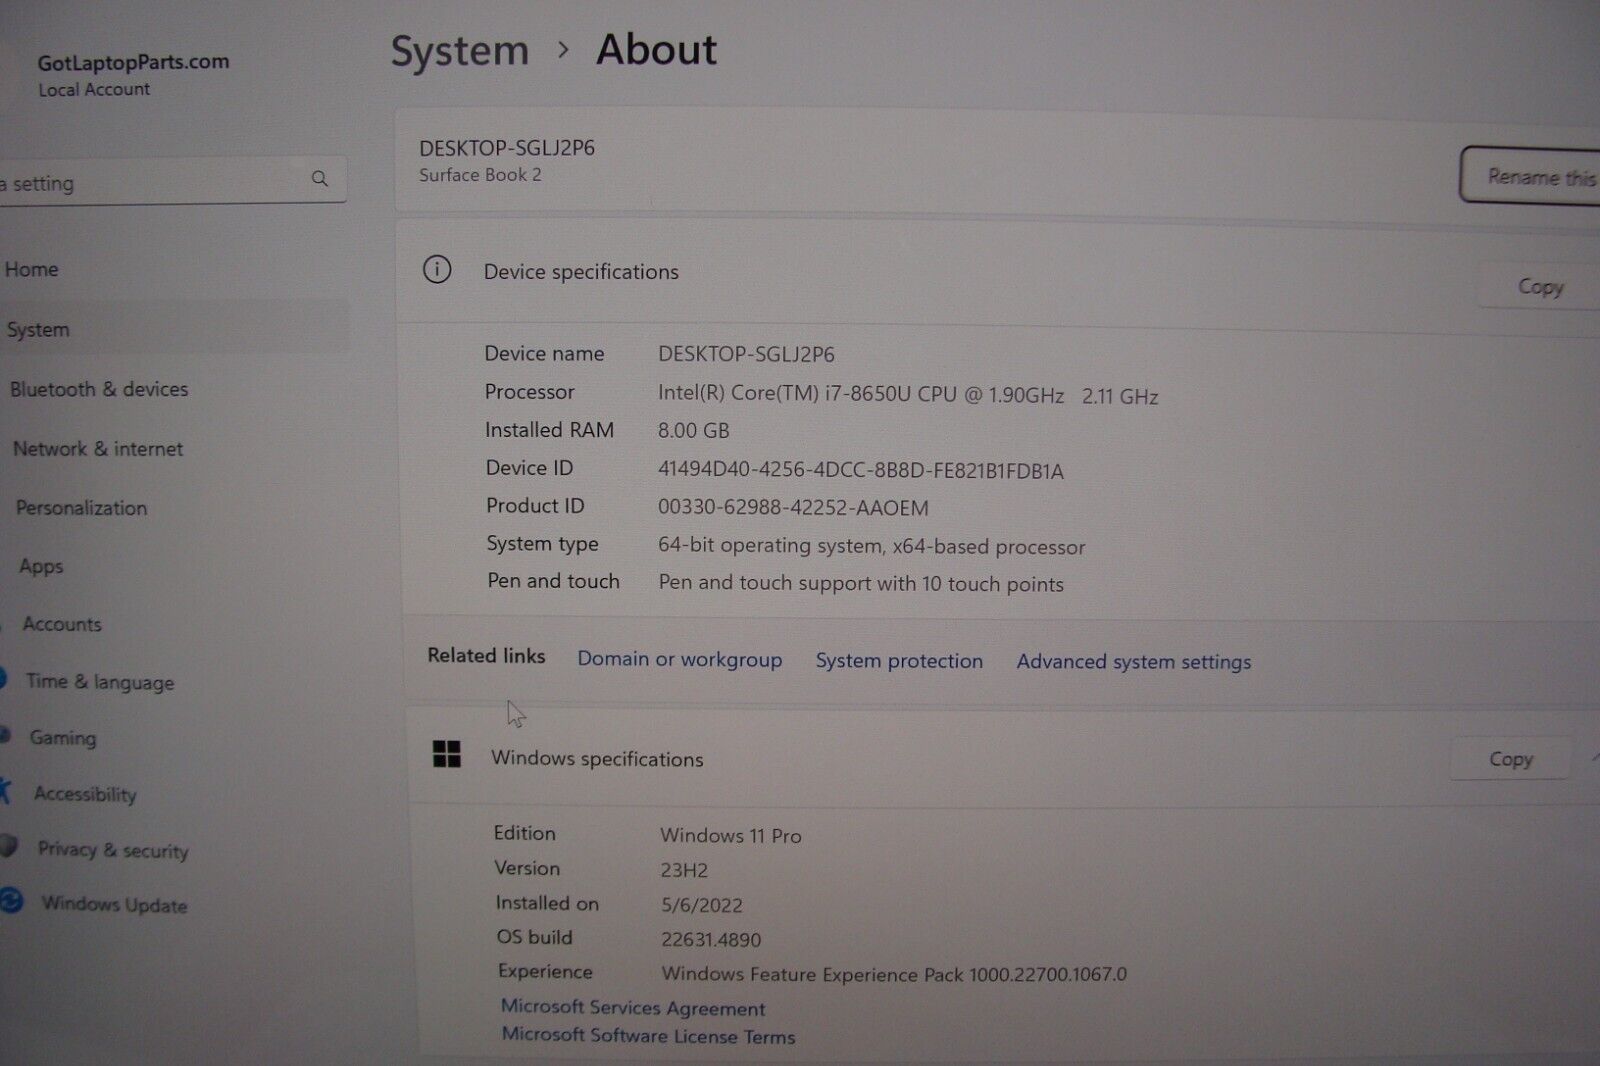Open Microsoft Software License Terms
The image size is (1600, 1066).
647,1037
